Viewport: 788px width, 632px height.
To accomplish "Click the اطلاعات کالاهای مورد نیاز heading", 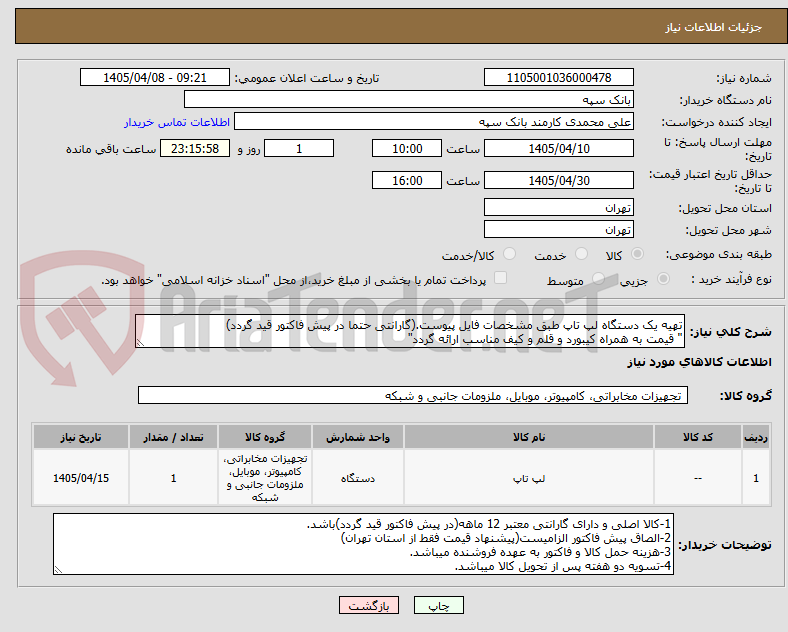I will [x=699, y=362].
